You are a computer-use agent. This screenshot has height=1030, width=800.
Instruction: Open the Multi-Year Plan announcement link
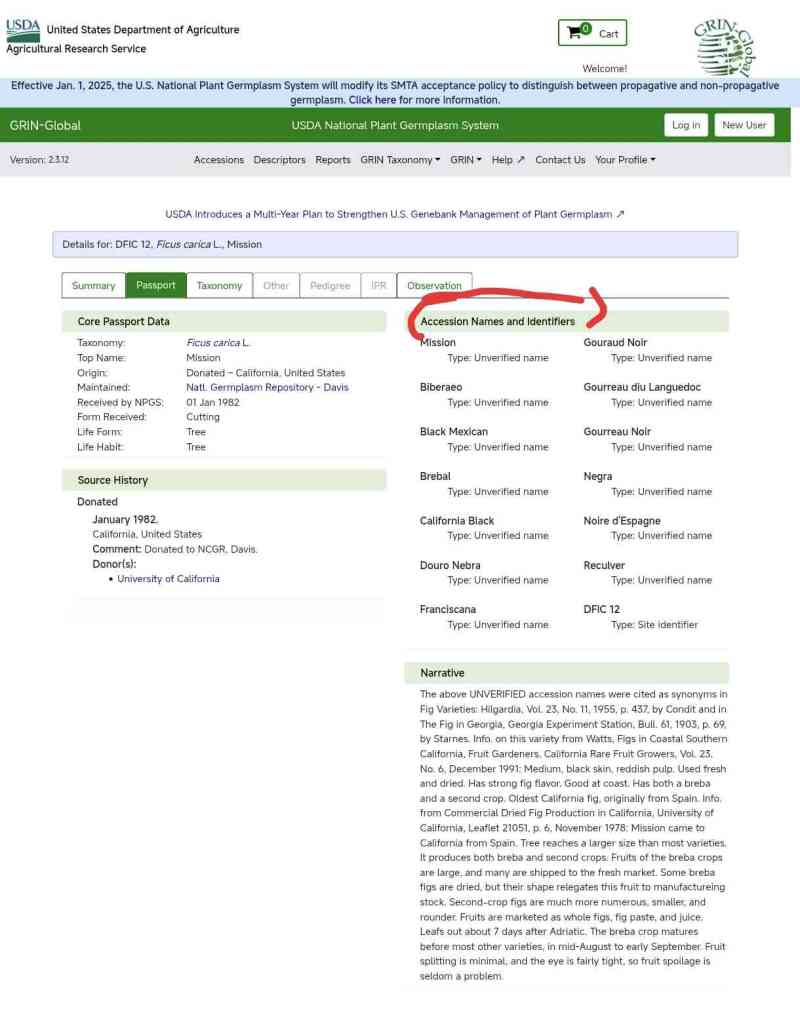[x=394, y=214]
